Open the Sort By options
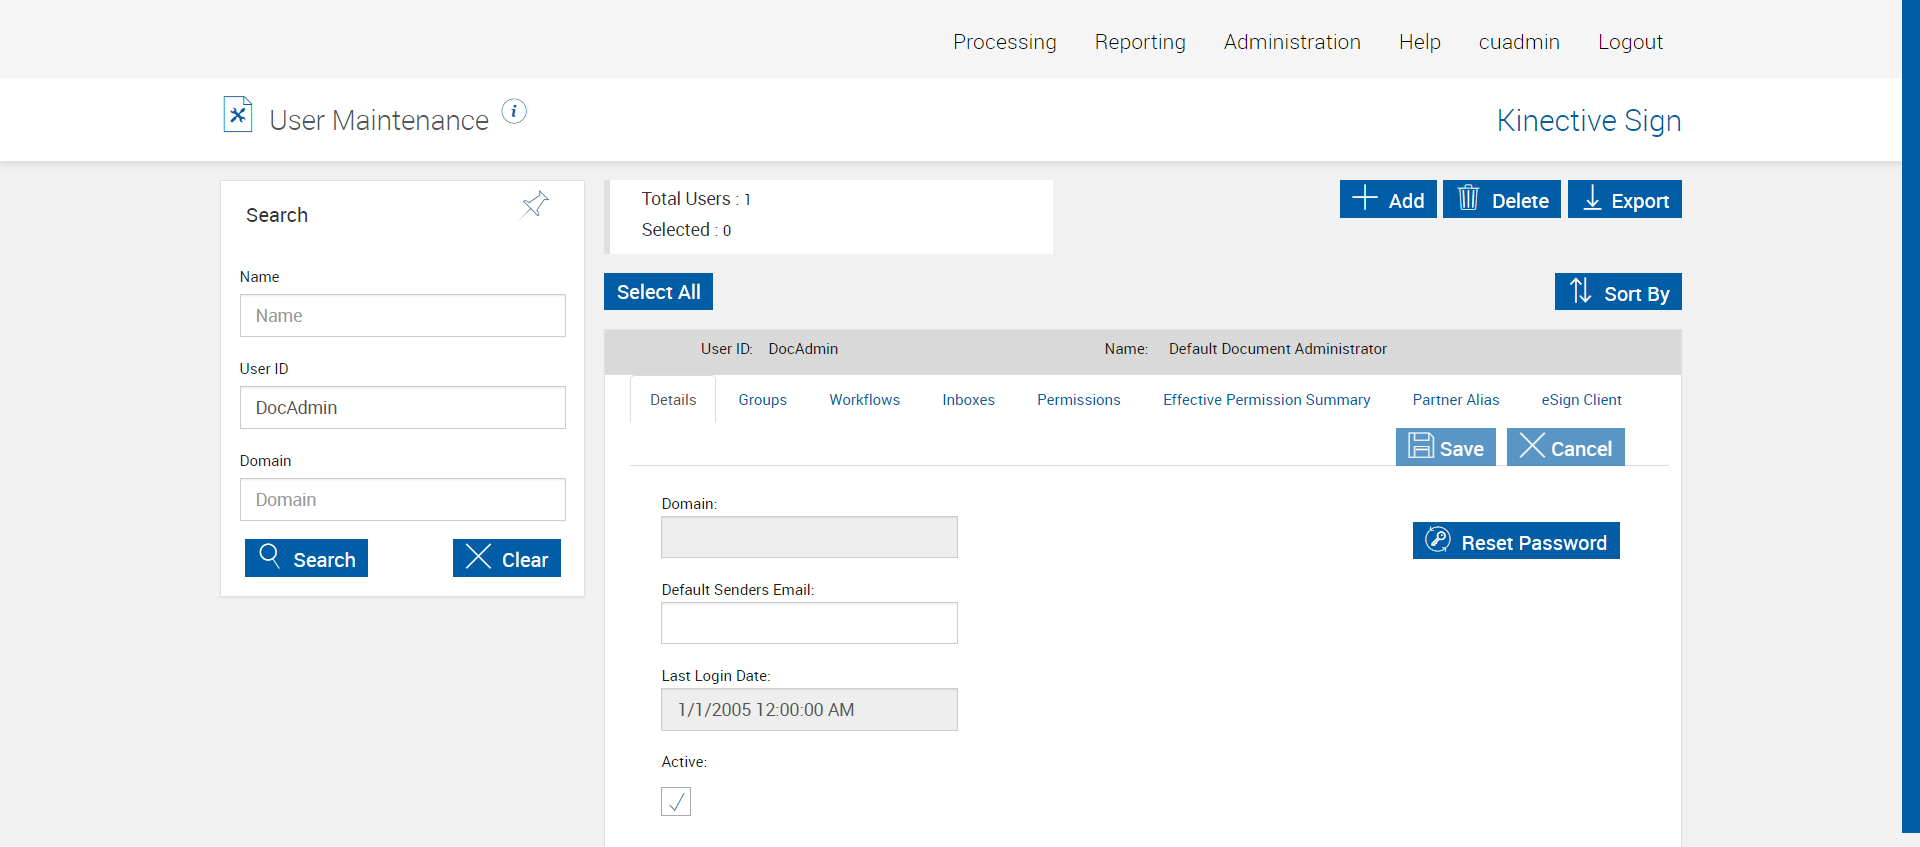This screenshot has width=1920, height=847. tap(1617, 292)
